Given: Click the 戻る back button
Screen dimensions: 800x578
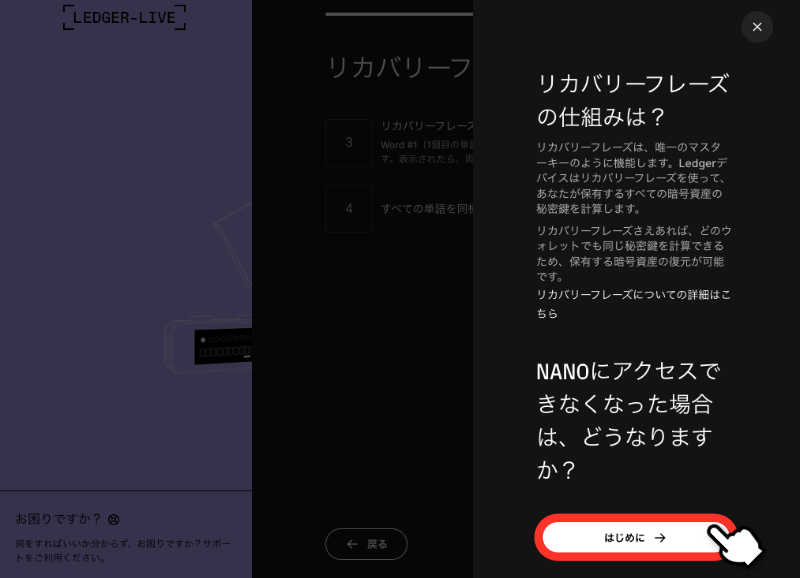Looking at the screenshot, I should 366,544.
